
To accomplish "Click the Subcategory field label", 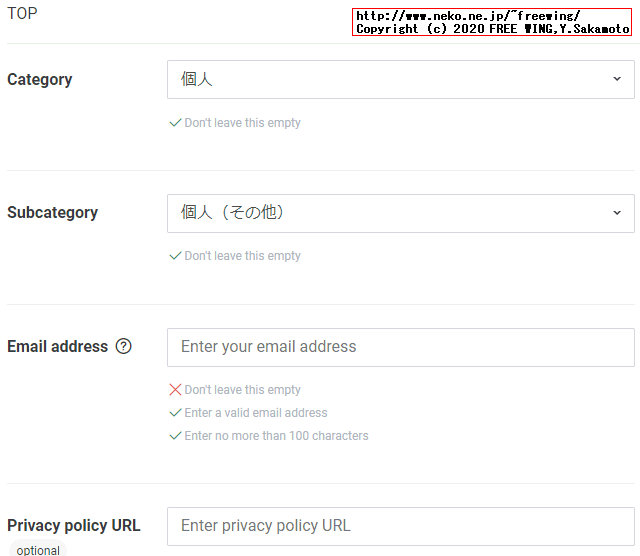I will pos(53,213).
